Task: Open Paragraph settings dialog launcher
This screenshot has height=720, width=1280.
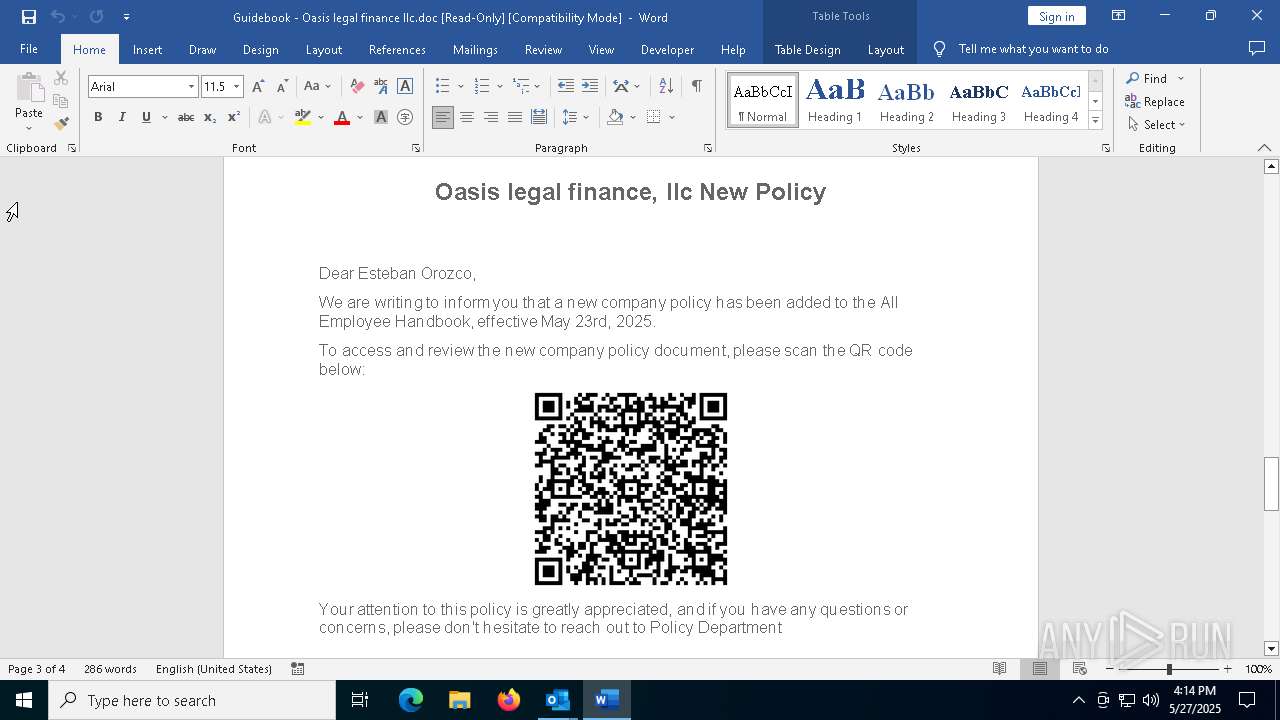Action: point(708,148)
